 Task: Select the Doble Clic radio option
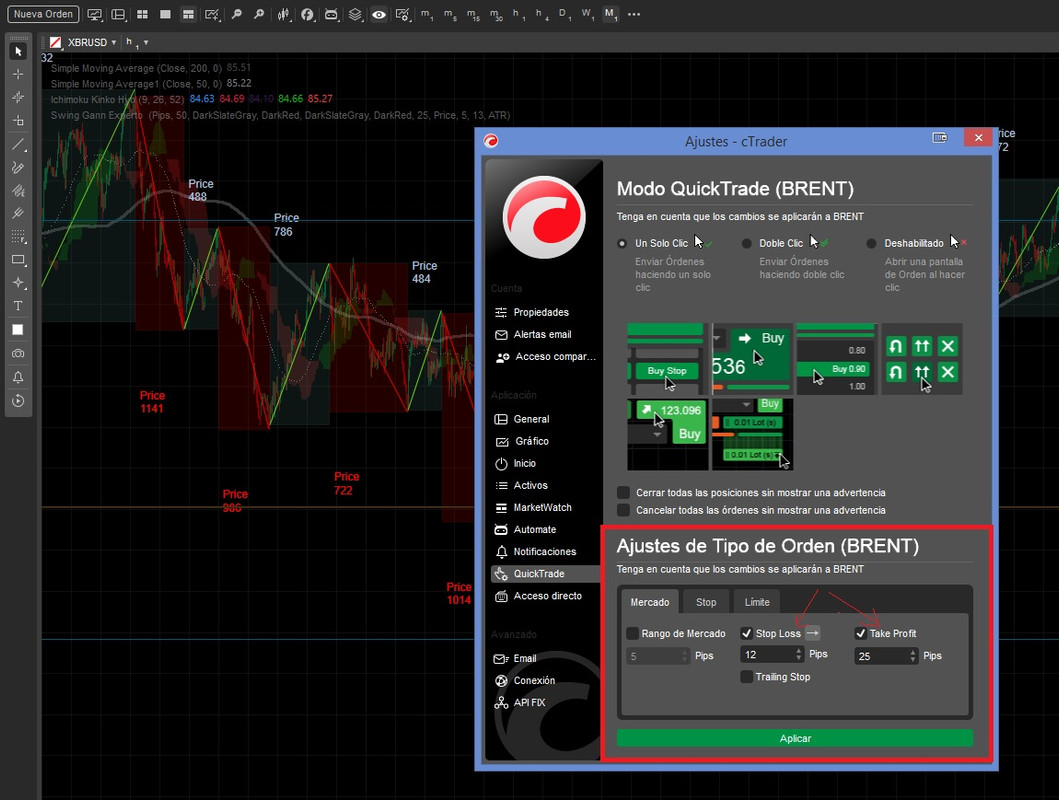pyautogui.click(x=746, y=243)
